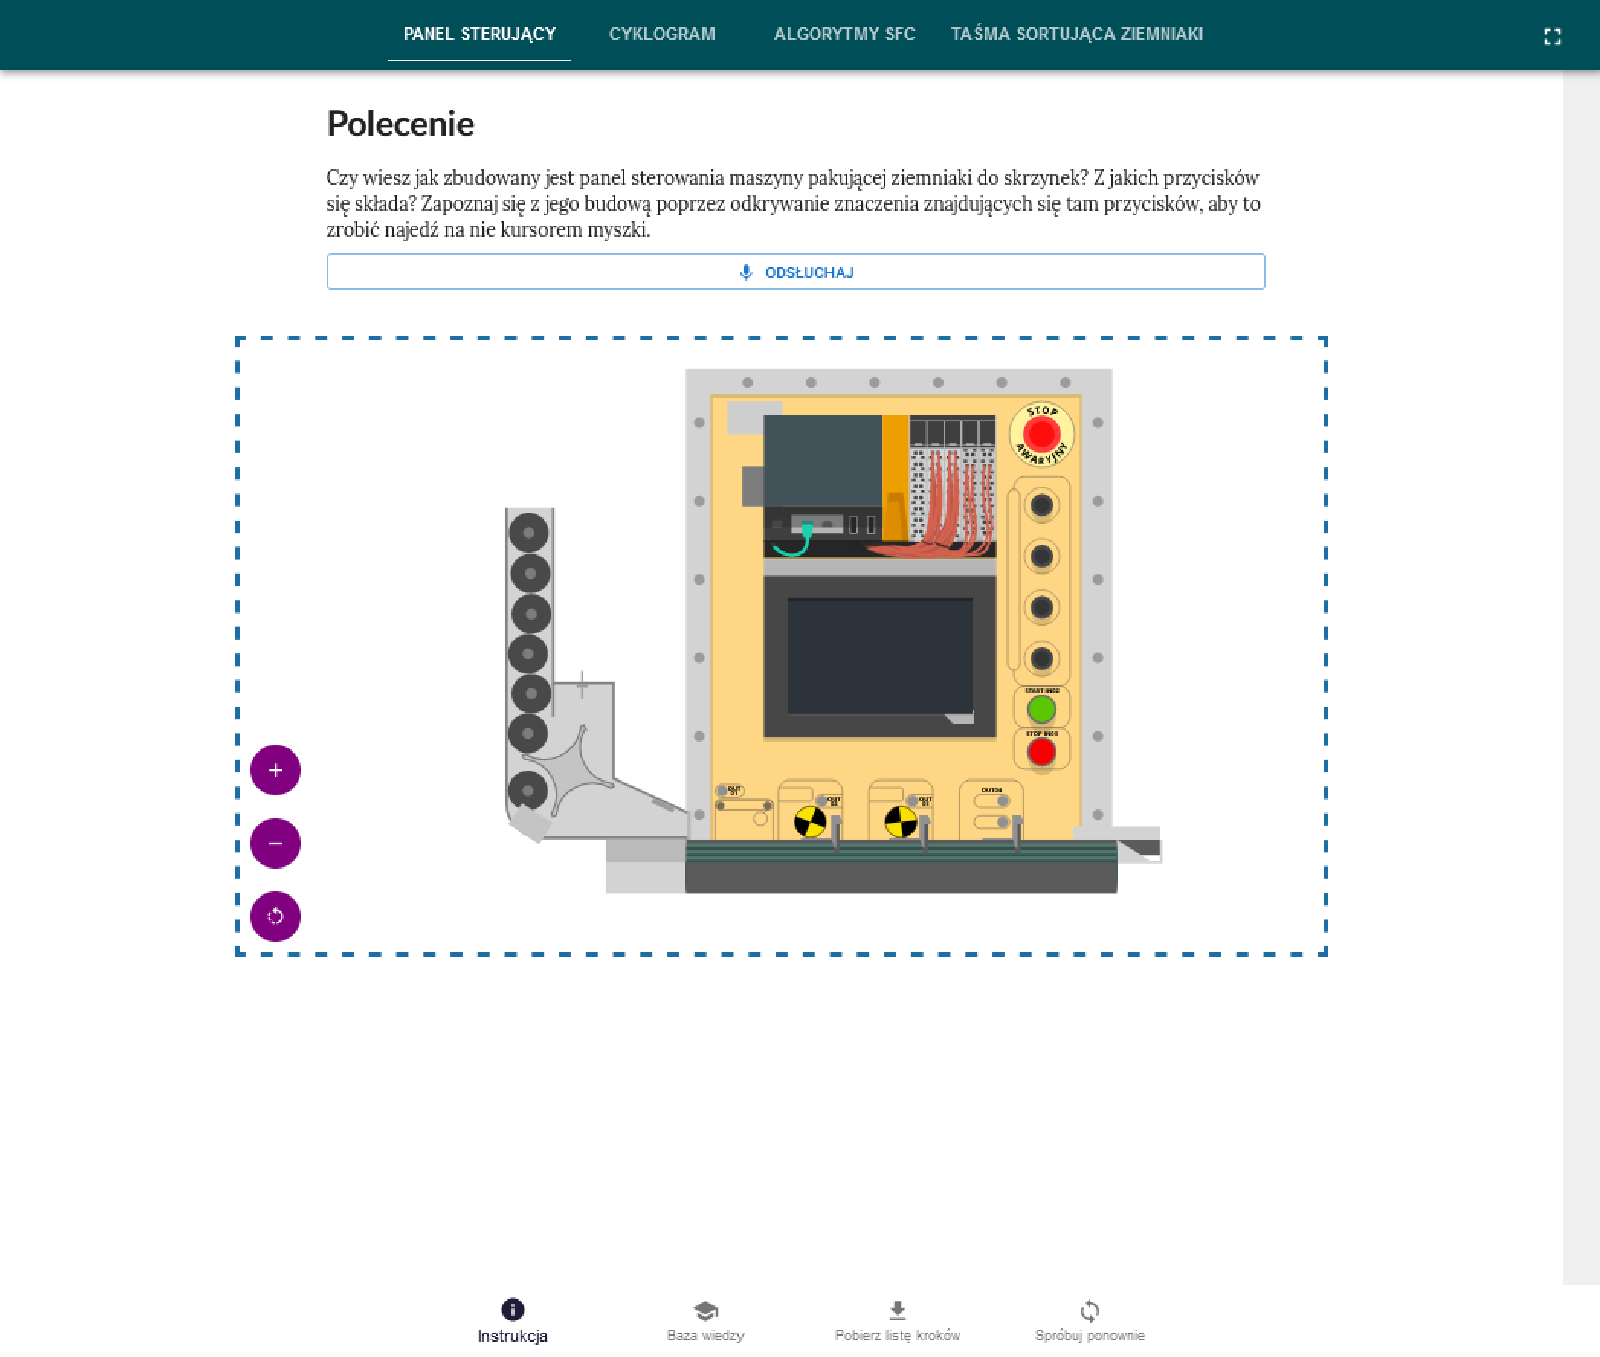Image resolution: width=1600 pixels, height=1357 pixels.
Task: Zoom in with the purple plus button
Action: click(x=275, y=770)
